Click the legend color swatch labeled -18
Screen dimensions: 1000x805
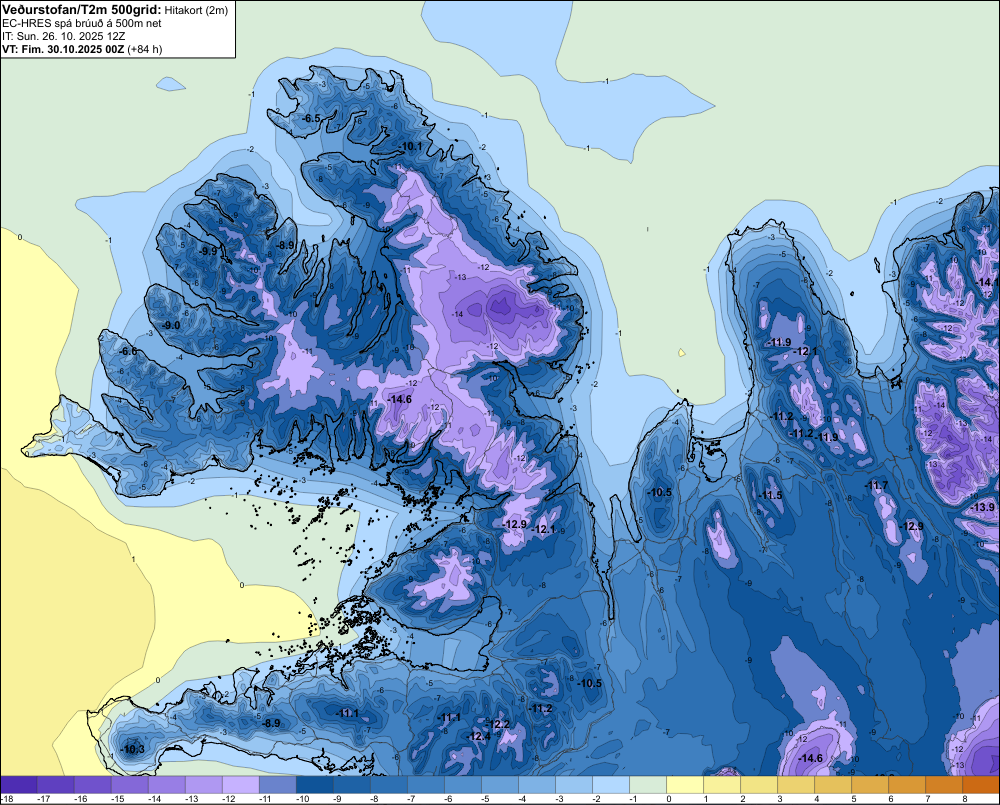point(19,785)
